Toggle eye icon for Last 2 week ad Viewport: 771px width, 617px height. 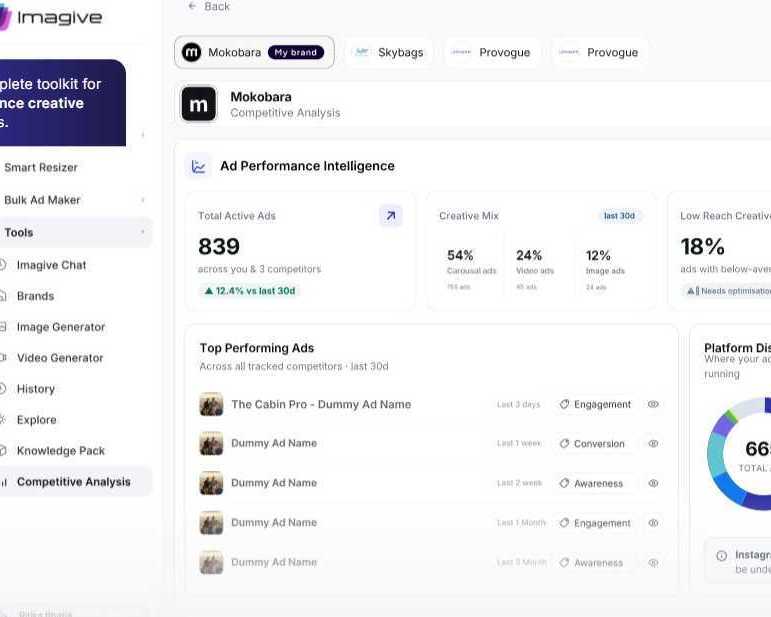pyautogui.click(x=653, y=483)
